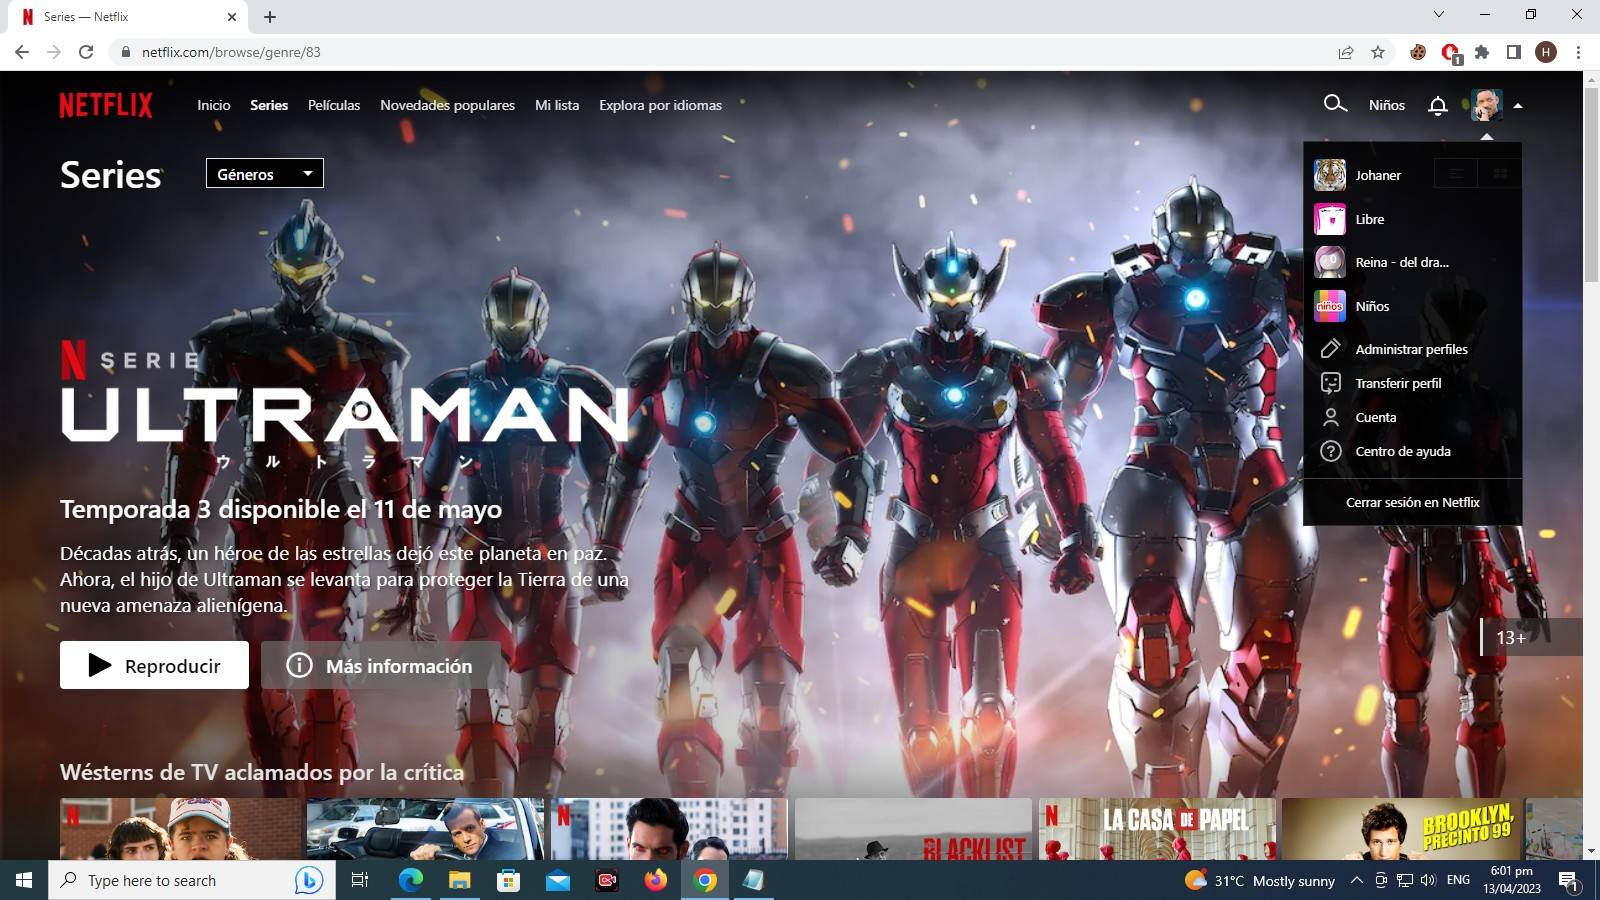Click Cerrar sesión en Netflix
Image resolution: width=1600 pixels, height=900 pixels.
pyautogui.click(x=1412, y=502)
